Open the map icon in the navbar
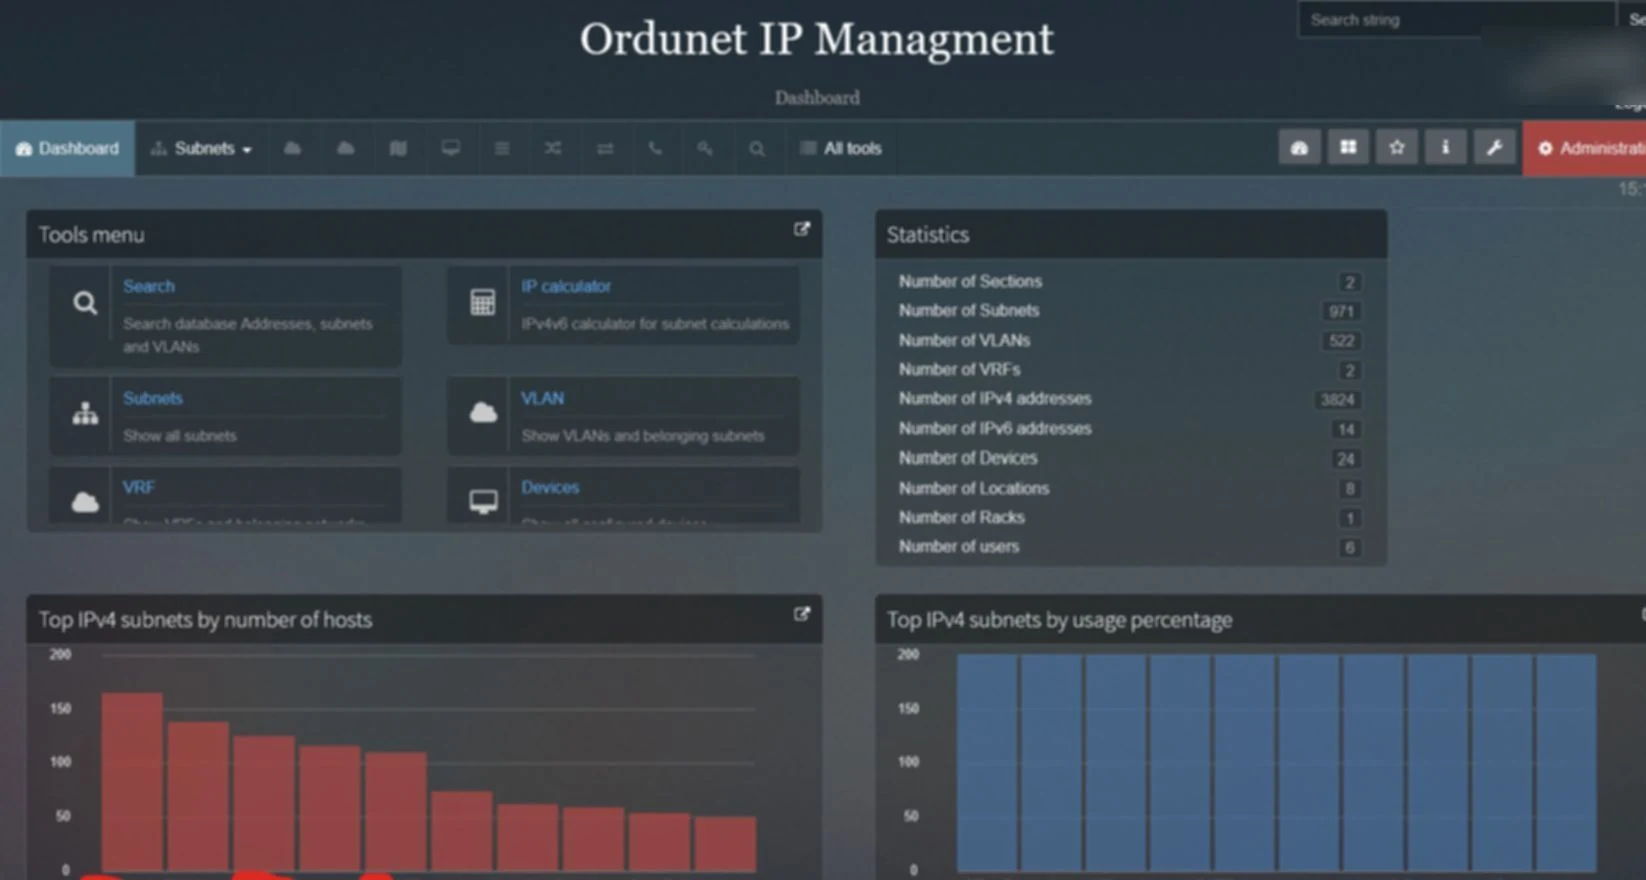 [x=398, y=148]
